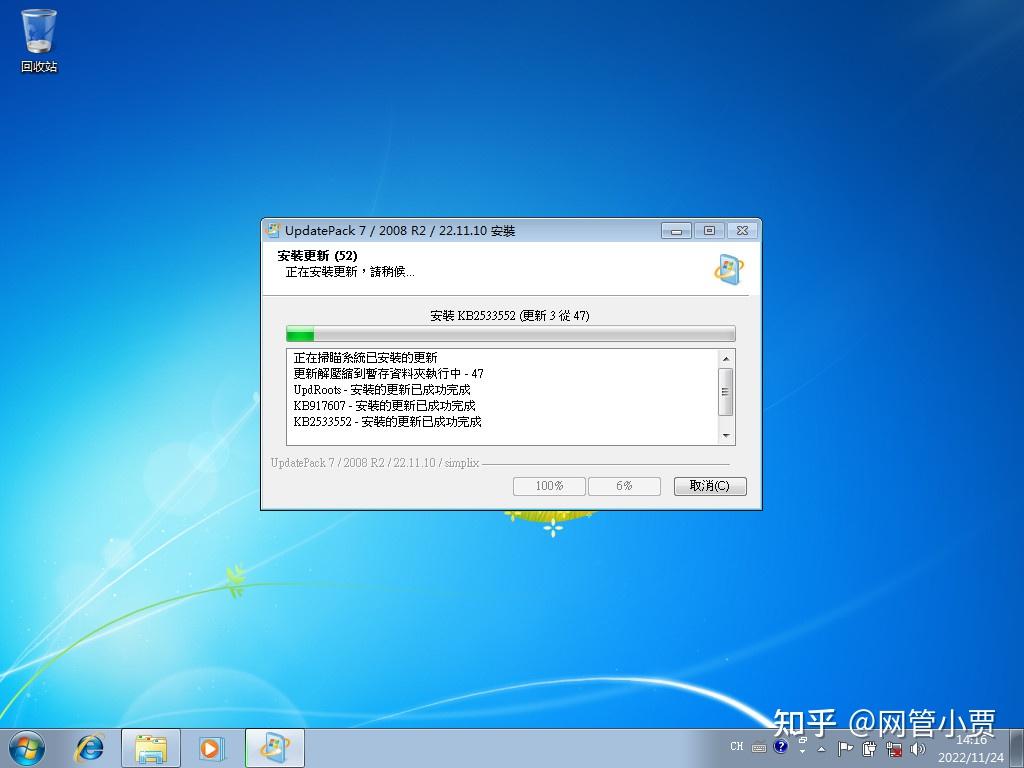This screenshot has width=1024, height=768.
Task: Select log line 正在掃瞄系統已安裝的更新
Action: 365,358
